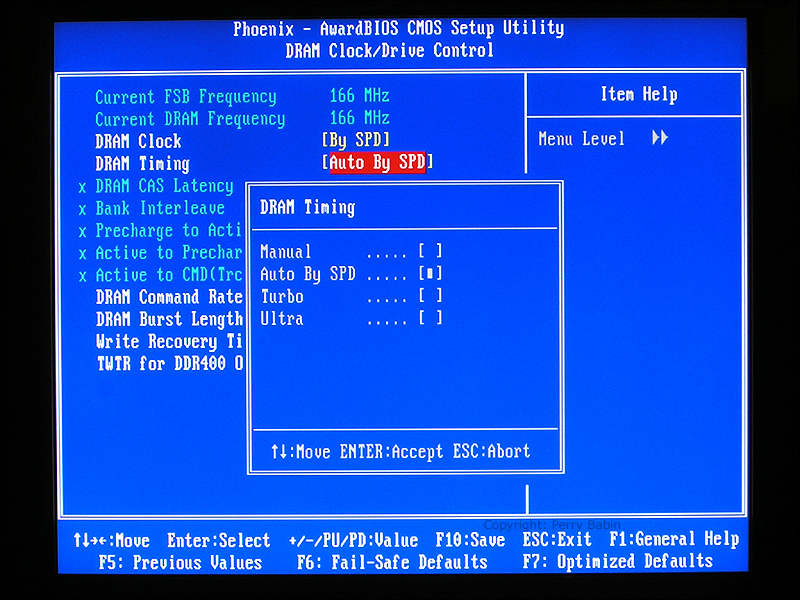
Task: Select the DRAM Burst Length row
Action: 169,319
